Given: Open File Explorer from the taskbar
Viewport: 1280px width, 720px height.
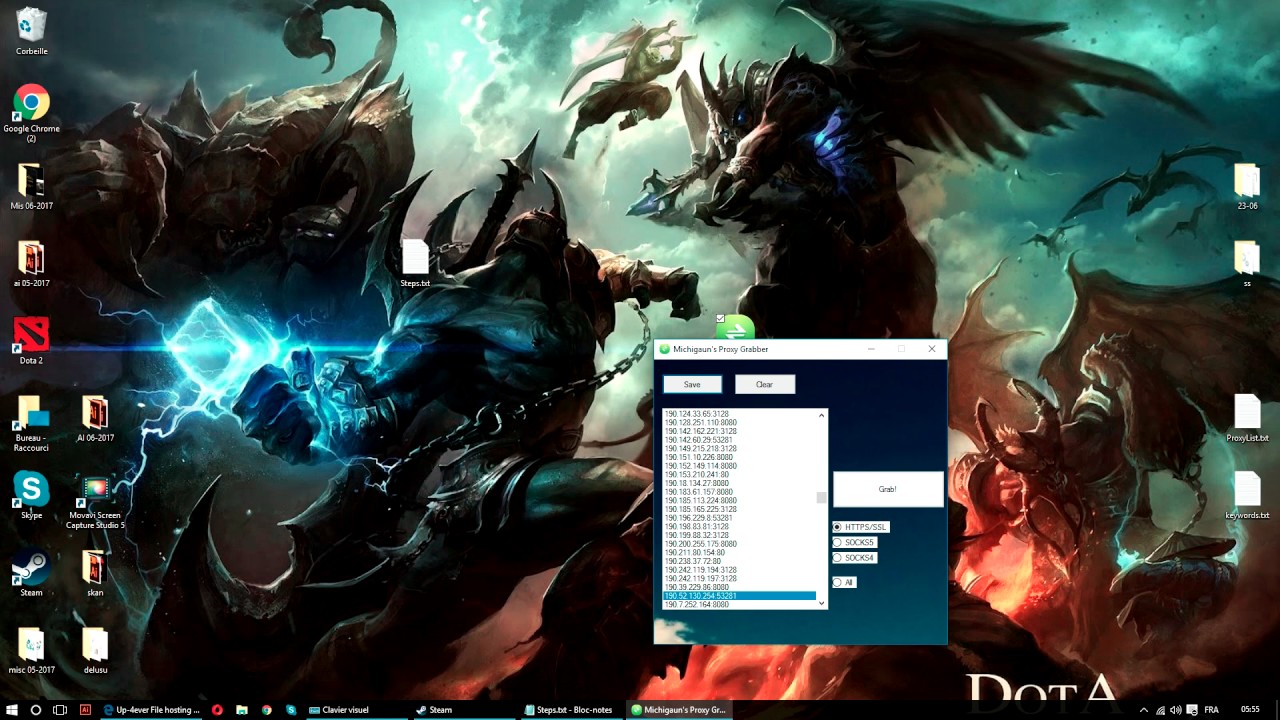Looking at the screenshot, I should tap(242, 710).
